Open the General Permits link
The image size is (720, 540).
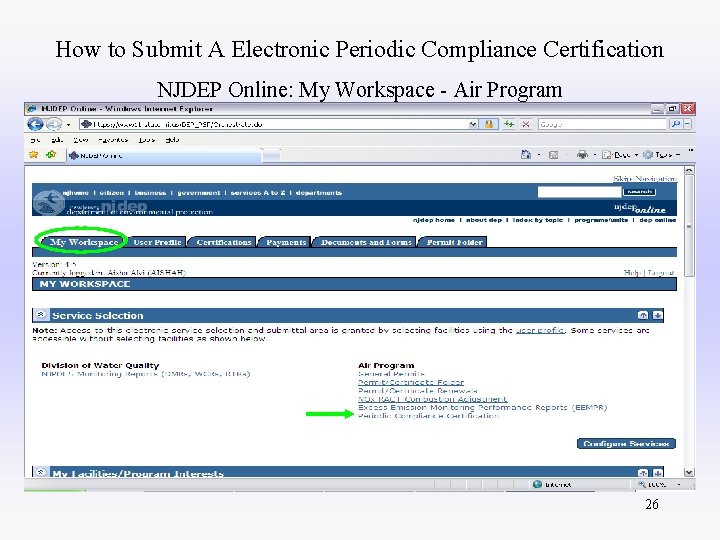point(391,374)
